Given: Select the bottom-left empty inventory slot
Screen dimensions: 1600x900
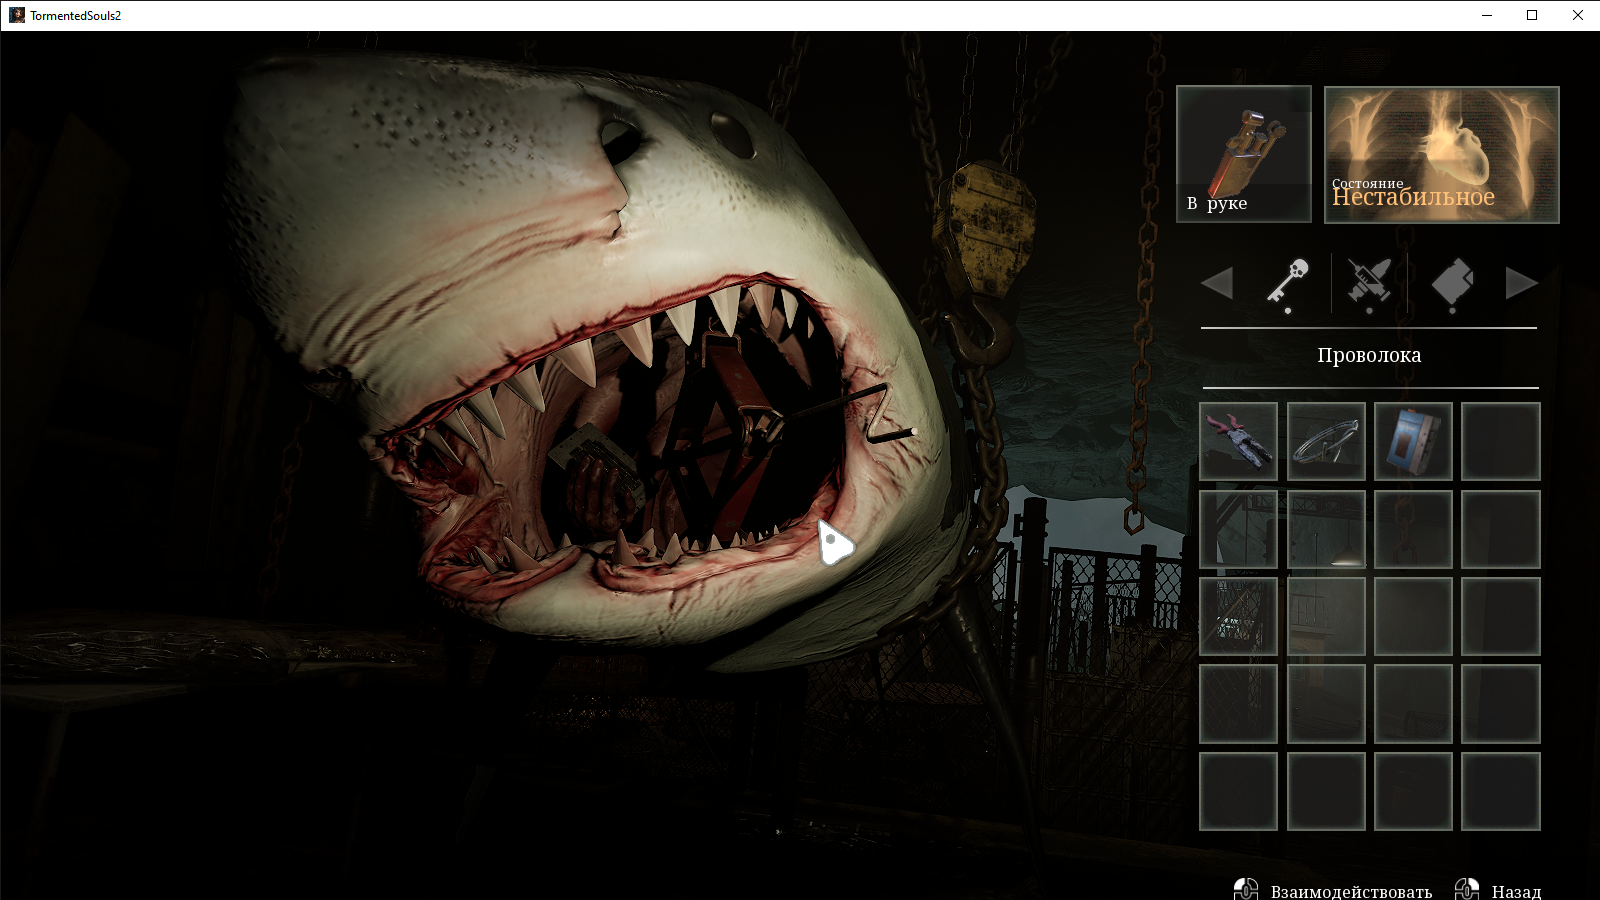Looking at the screenshot, I should pyautogui.click(x=1238, y=791).
